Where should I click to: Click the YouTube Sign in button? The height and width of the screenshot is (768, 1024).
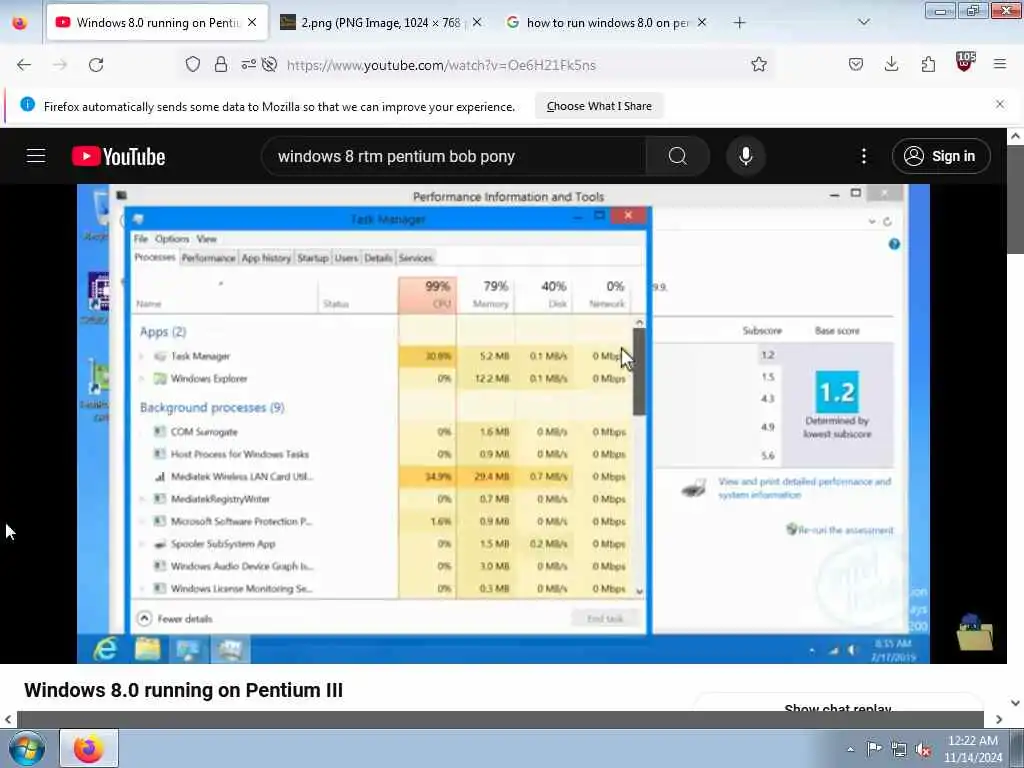[x=941, y=156]
